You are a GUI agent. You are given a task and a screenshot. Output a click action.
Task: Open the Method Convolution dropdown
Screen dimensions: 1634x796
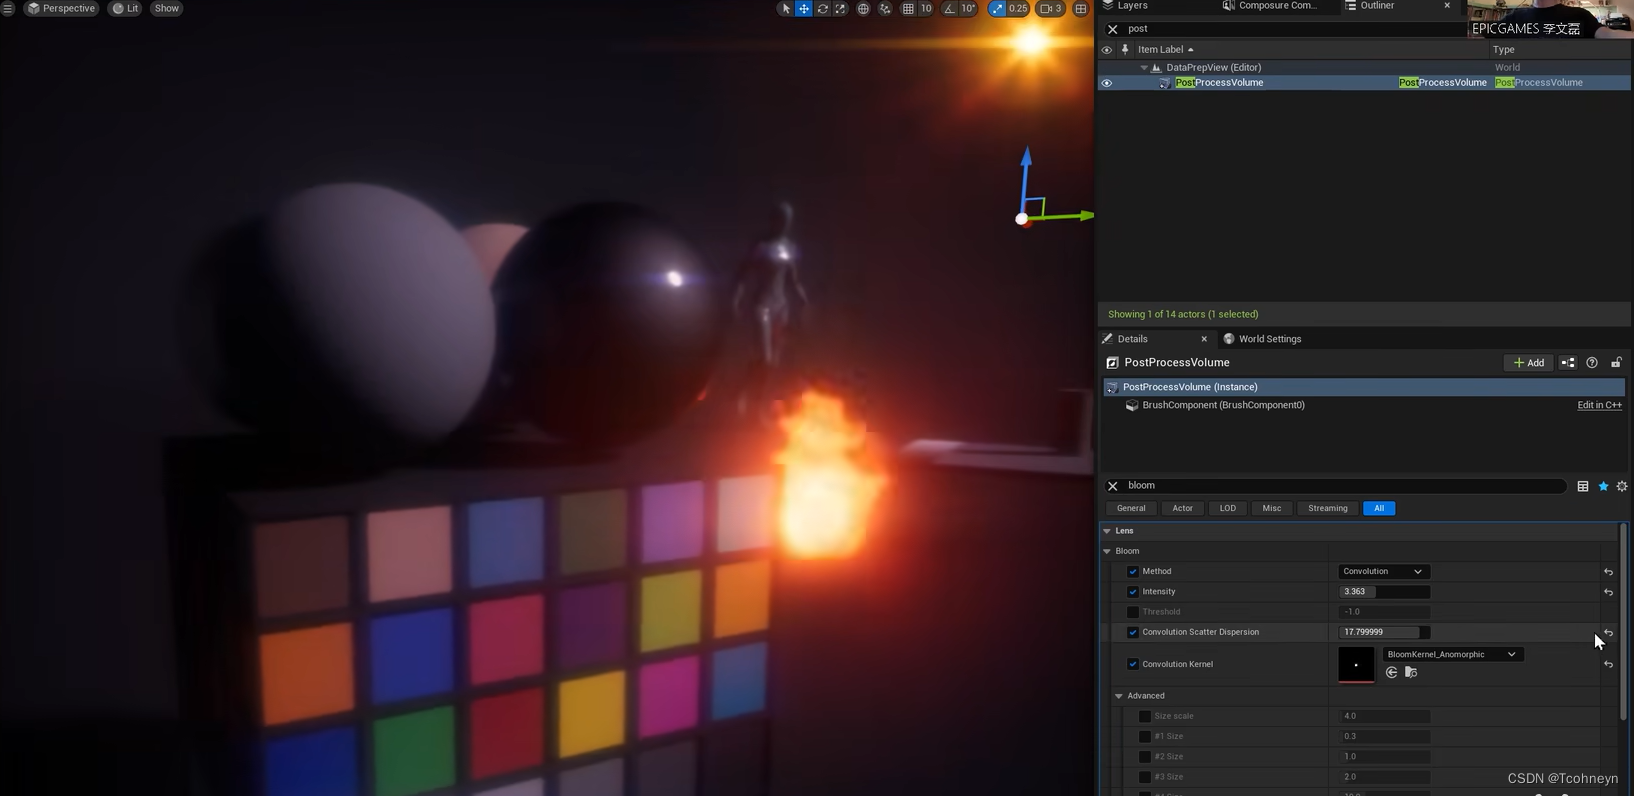pyautogui.click(x=1384, y=572)
